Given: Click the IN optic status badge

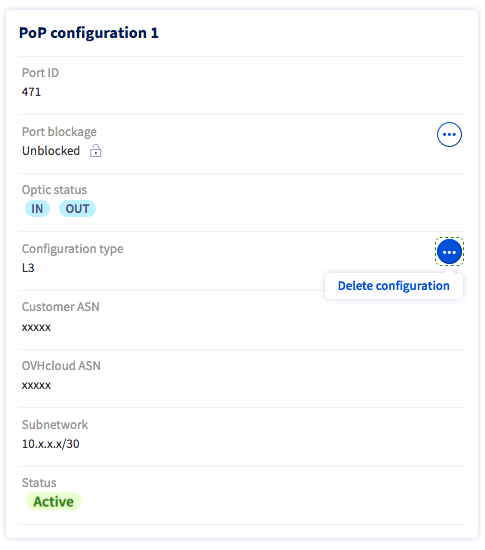Looking at the screenshot, I should (x=37, y=209).
